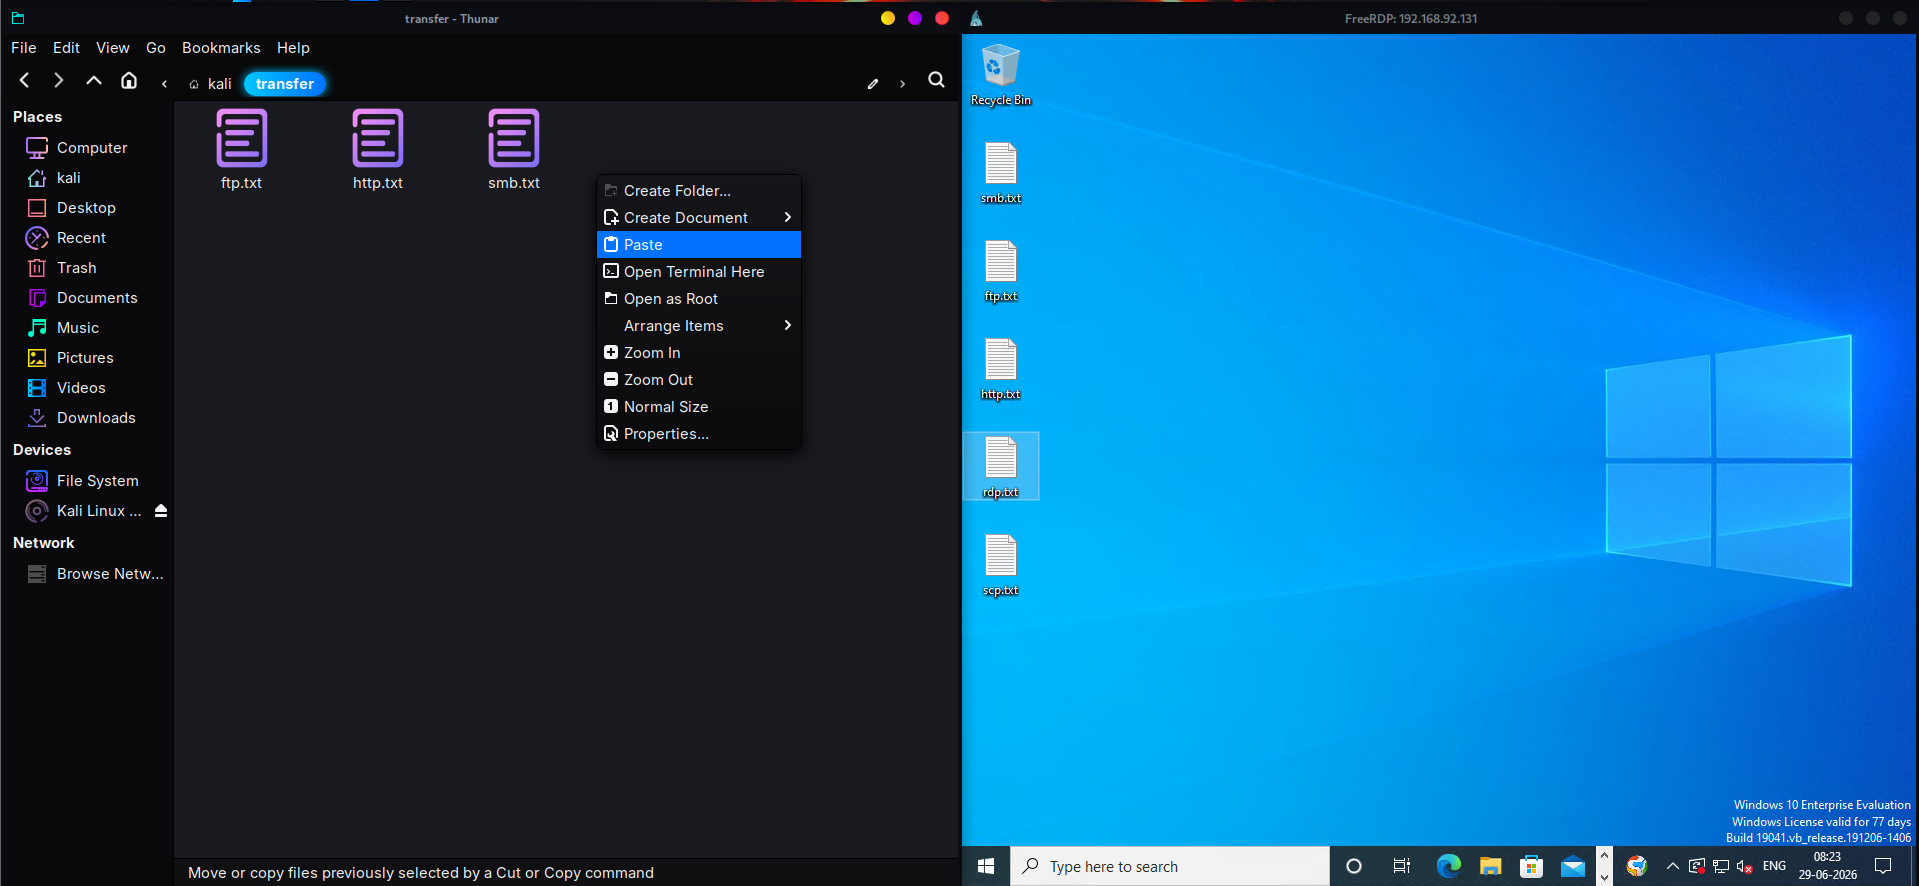Go to parent folder in Thunar

click(x=94, y=81)
